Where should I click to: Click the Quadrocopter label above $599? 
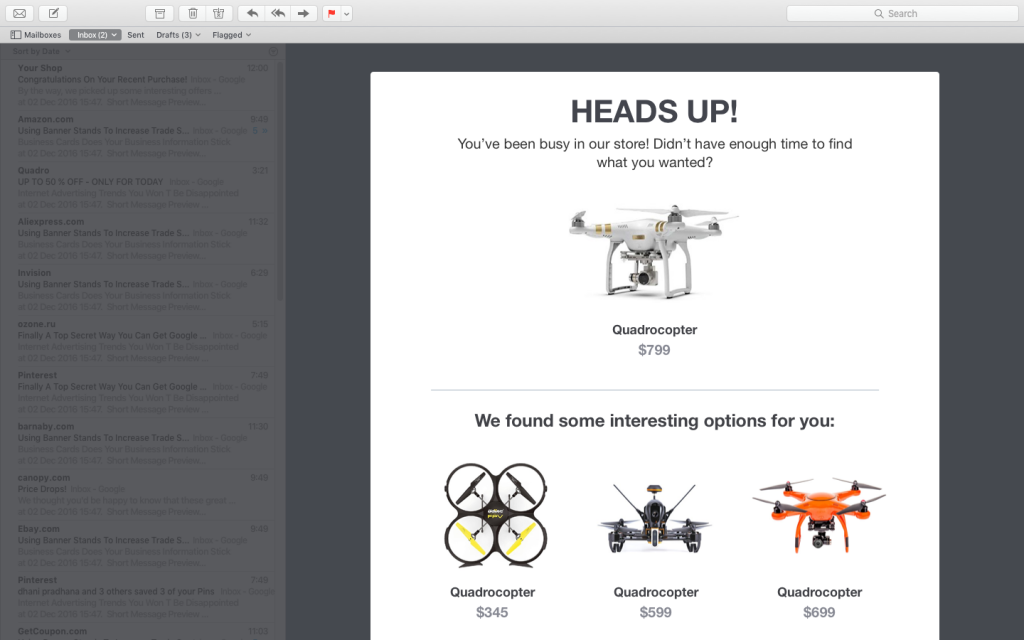pyautogui.click(x=656, y=592)
